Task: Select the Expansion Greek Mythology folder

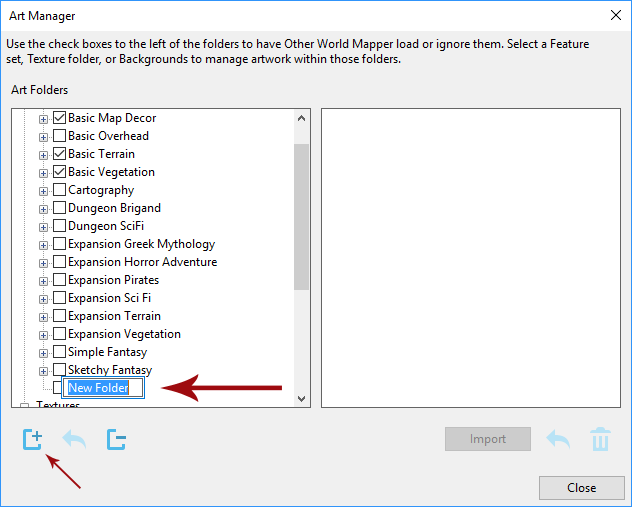Action: point(141,244)
